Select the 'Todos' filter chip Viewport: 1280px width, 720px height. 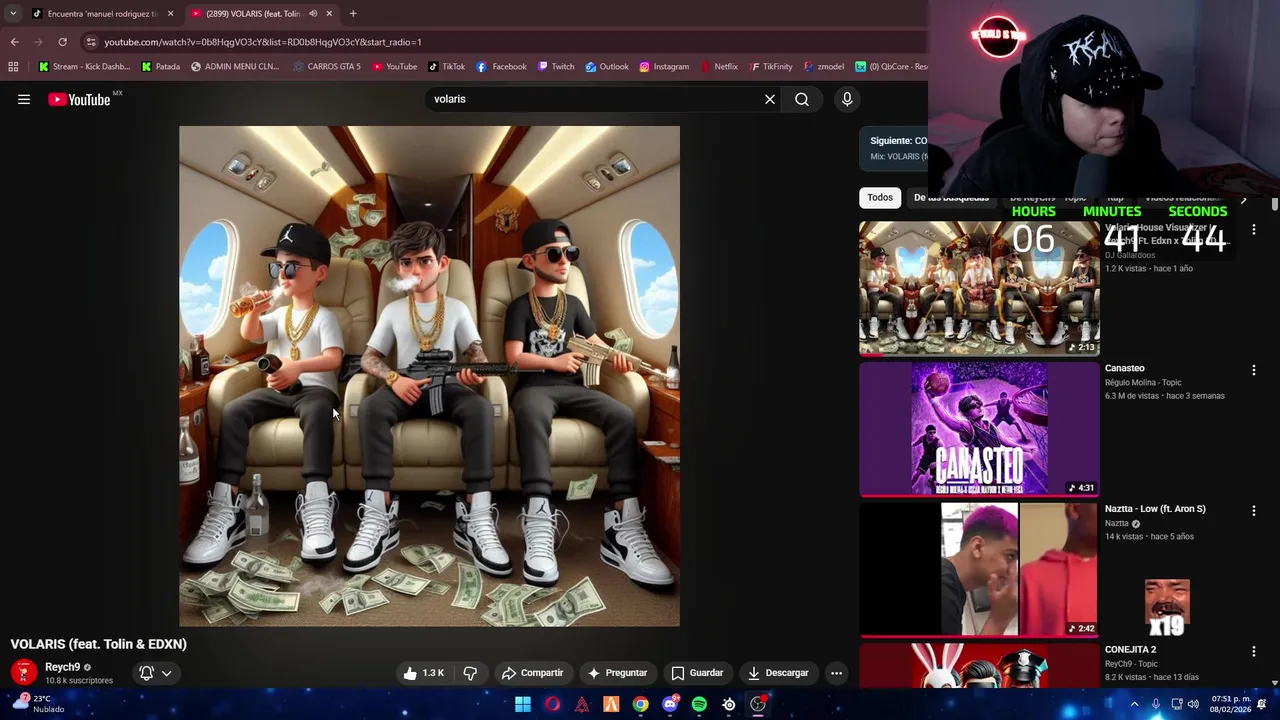pos(880,197)
